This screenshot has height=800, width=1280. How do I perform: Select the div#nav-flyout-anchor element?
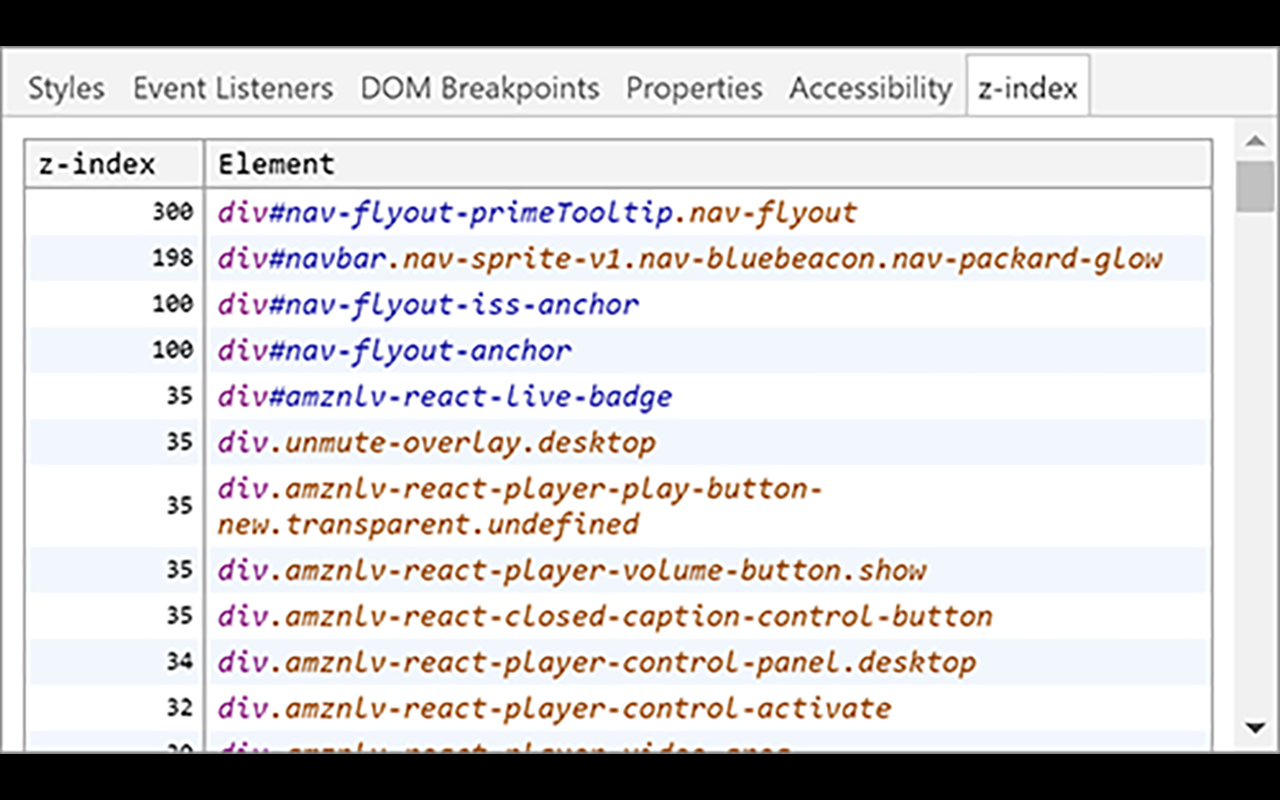coord(395,350)
